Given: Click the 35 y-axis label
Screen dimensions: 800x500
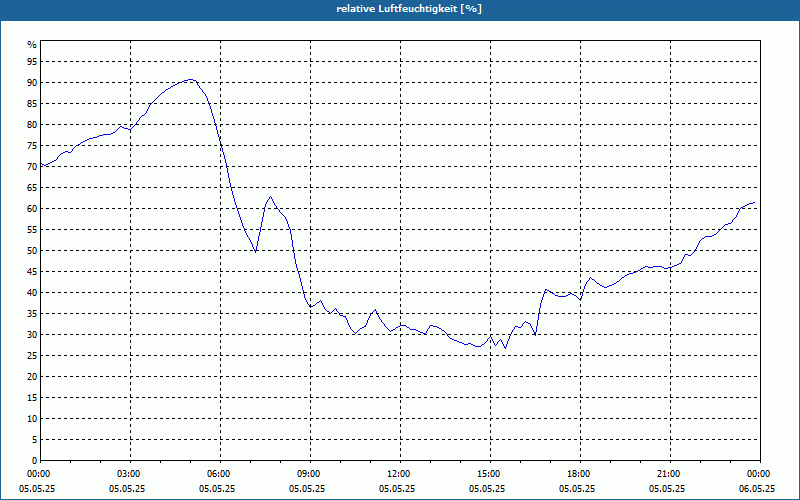Looking at the screenshot, I should 32,314.
